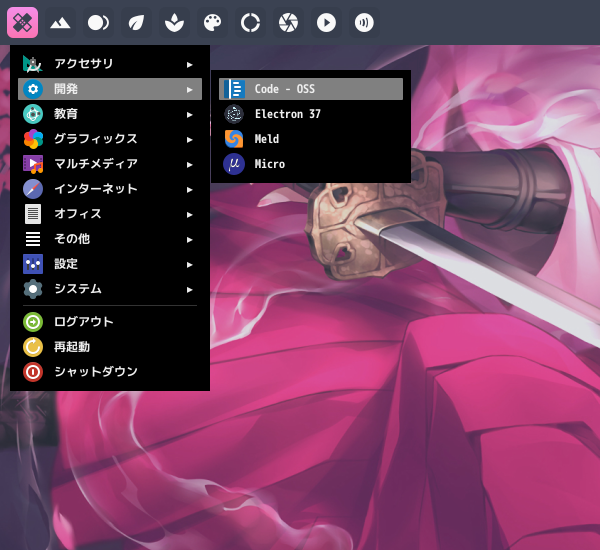Expand the アクセサリ submenu arrow
The width and height of the screenshot is (600, 550).
[x=189, y=65]
